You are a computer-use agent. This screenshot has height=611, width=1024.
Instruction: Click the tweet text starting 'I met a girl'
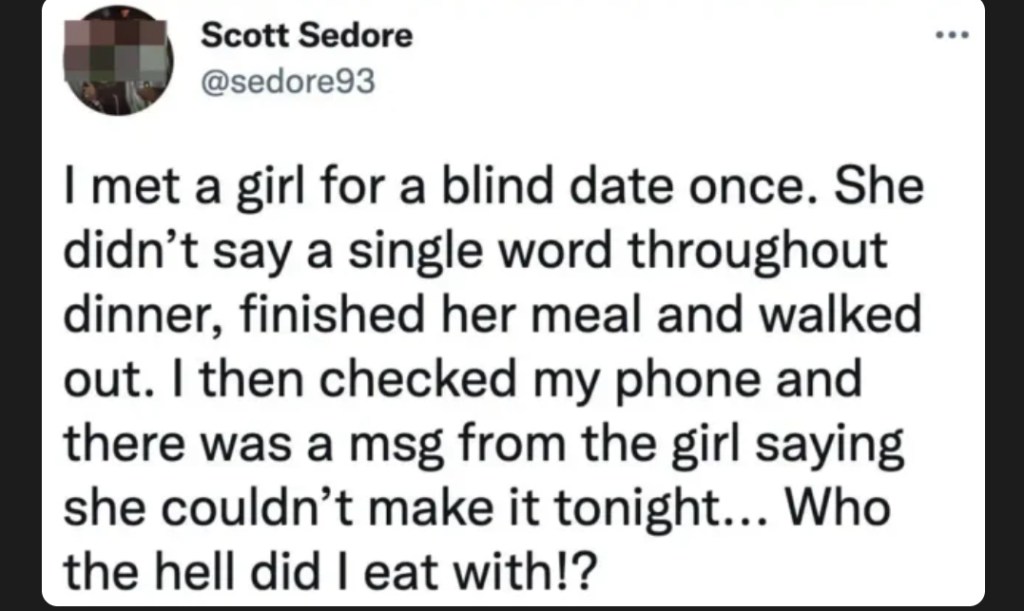(493, 378)
